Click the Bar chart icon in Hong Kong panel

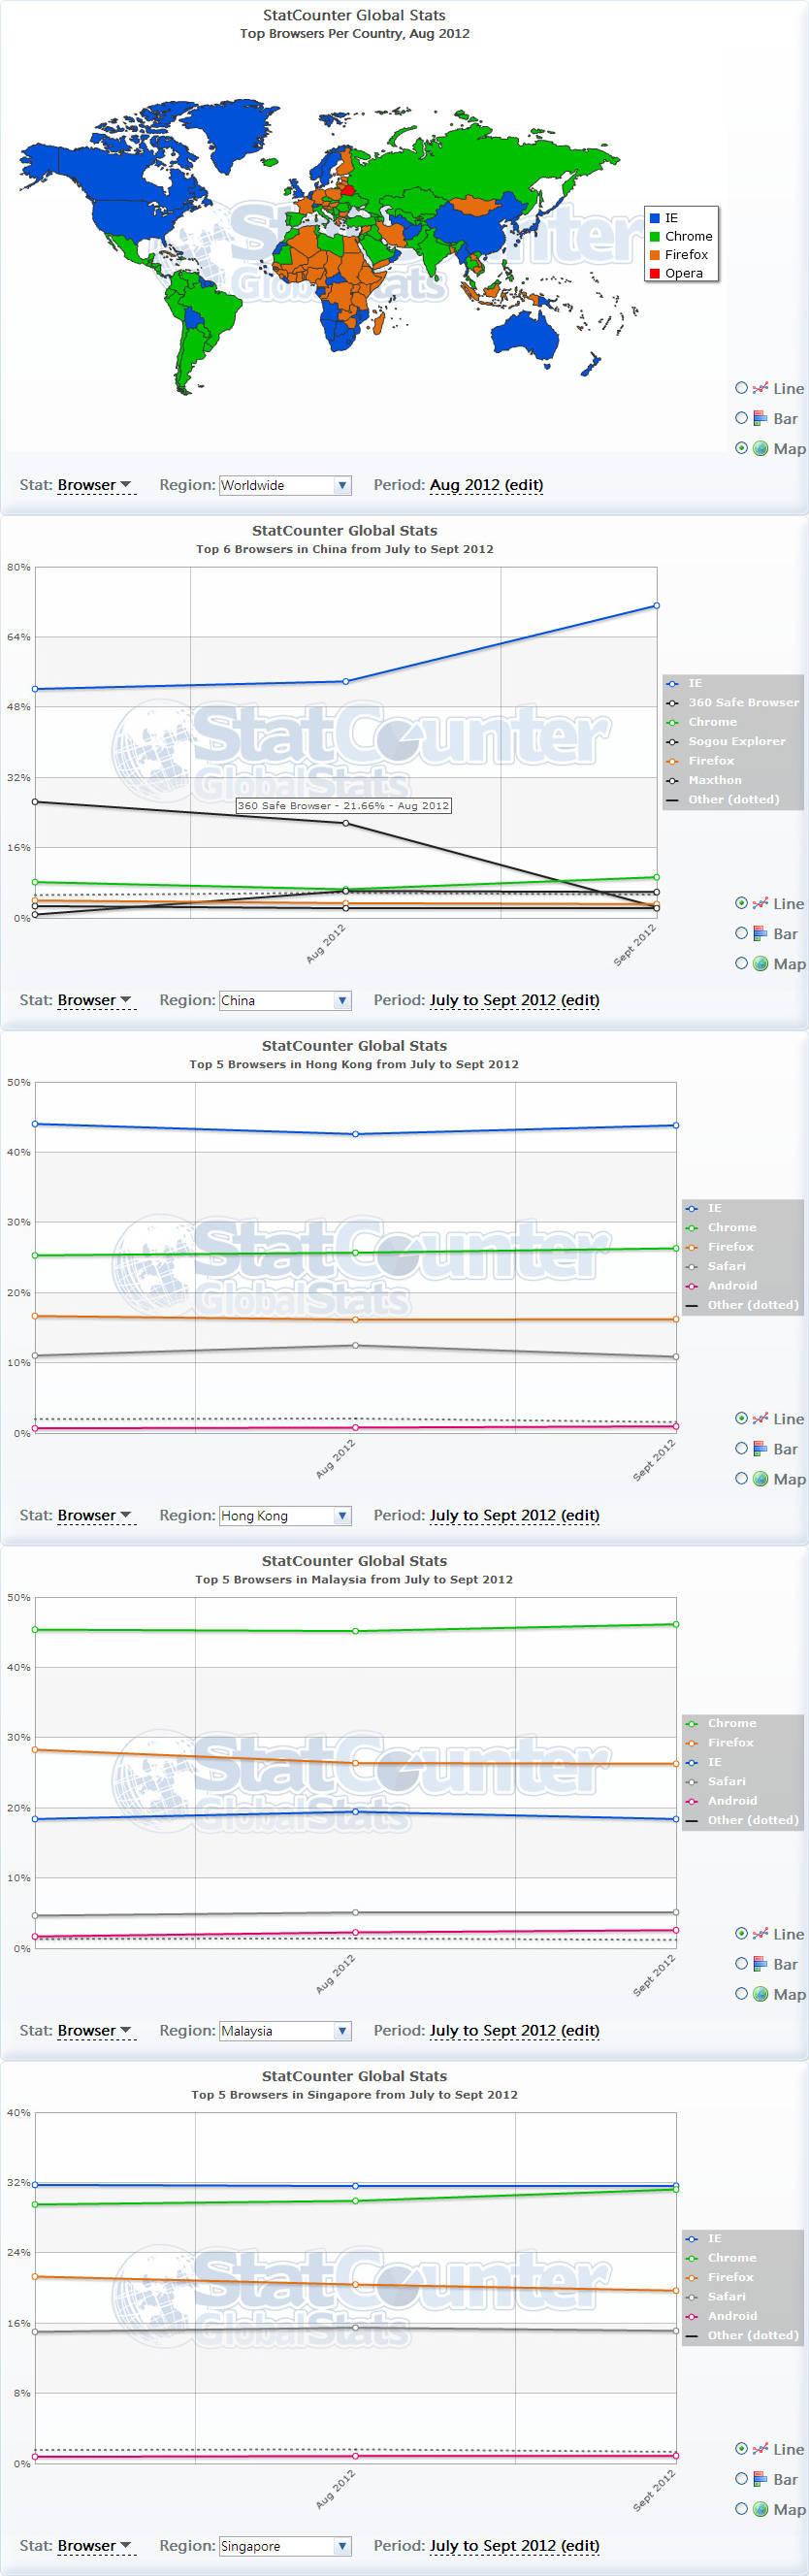[x=760, y=1449]
